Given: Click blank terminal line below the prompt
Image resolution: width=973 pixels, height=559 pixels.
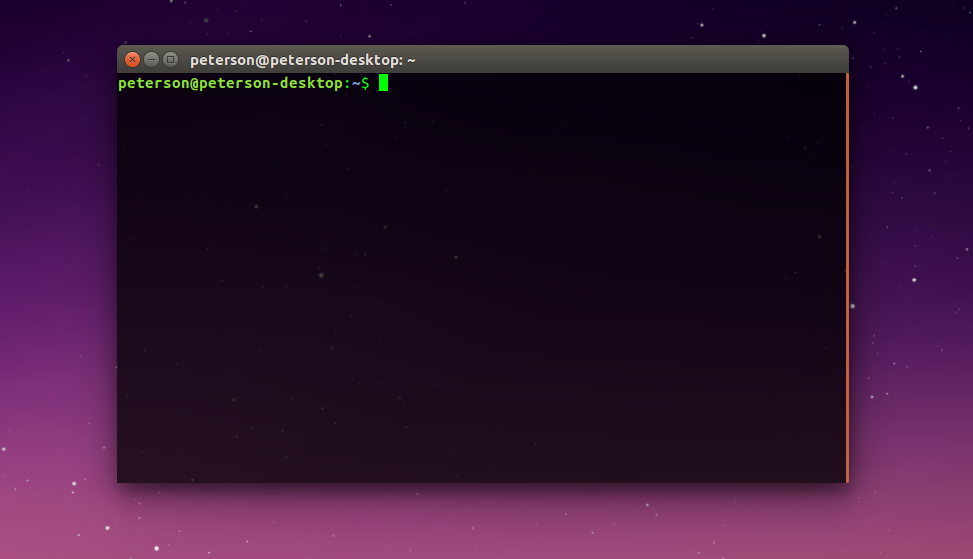Looking at the screenshot, I should pos(300,102).
